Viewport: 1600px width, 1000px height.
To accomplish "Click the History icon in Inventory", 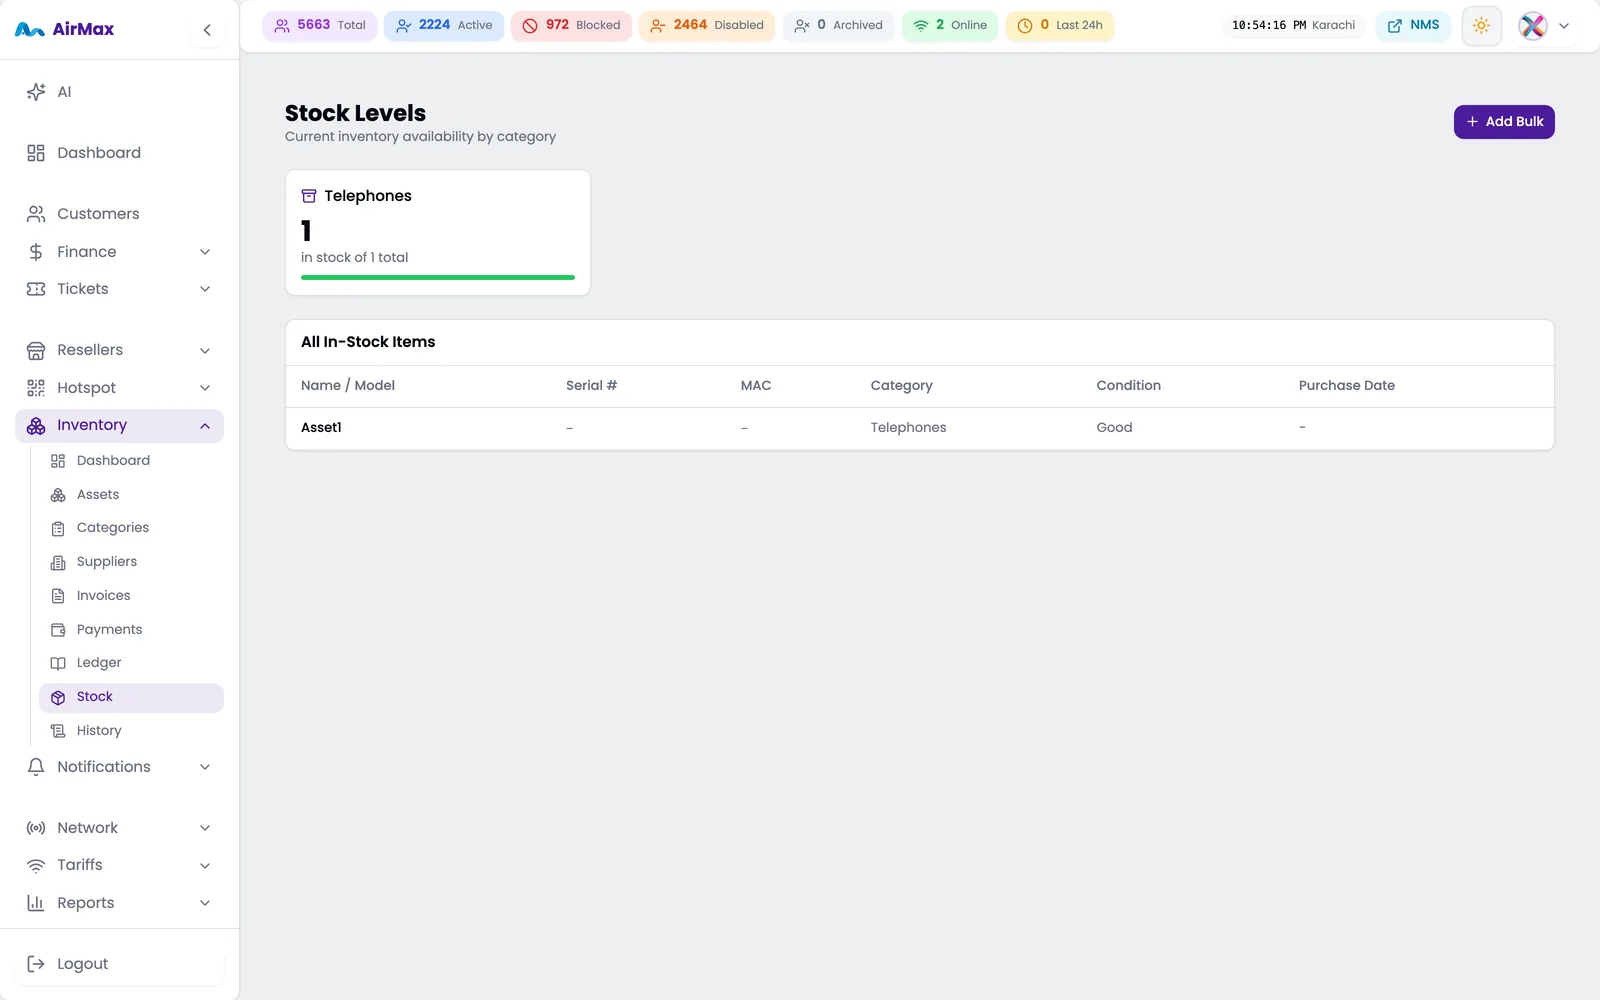I will coord(58,731).
